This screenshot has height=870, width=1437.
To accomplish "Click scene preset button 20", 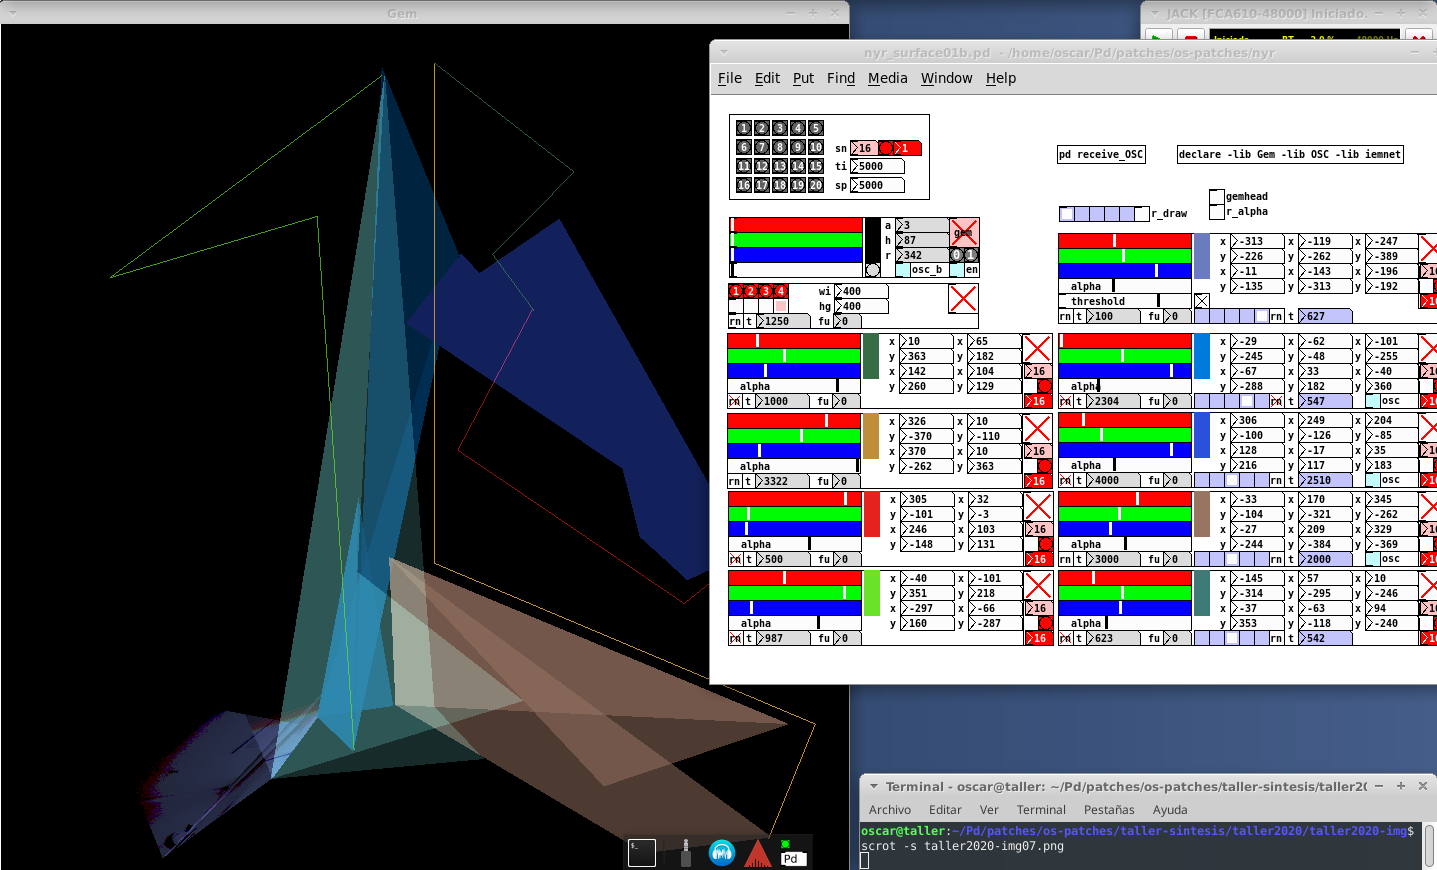I will click(x=816, y=185).
